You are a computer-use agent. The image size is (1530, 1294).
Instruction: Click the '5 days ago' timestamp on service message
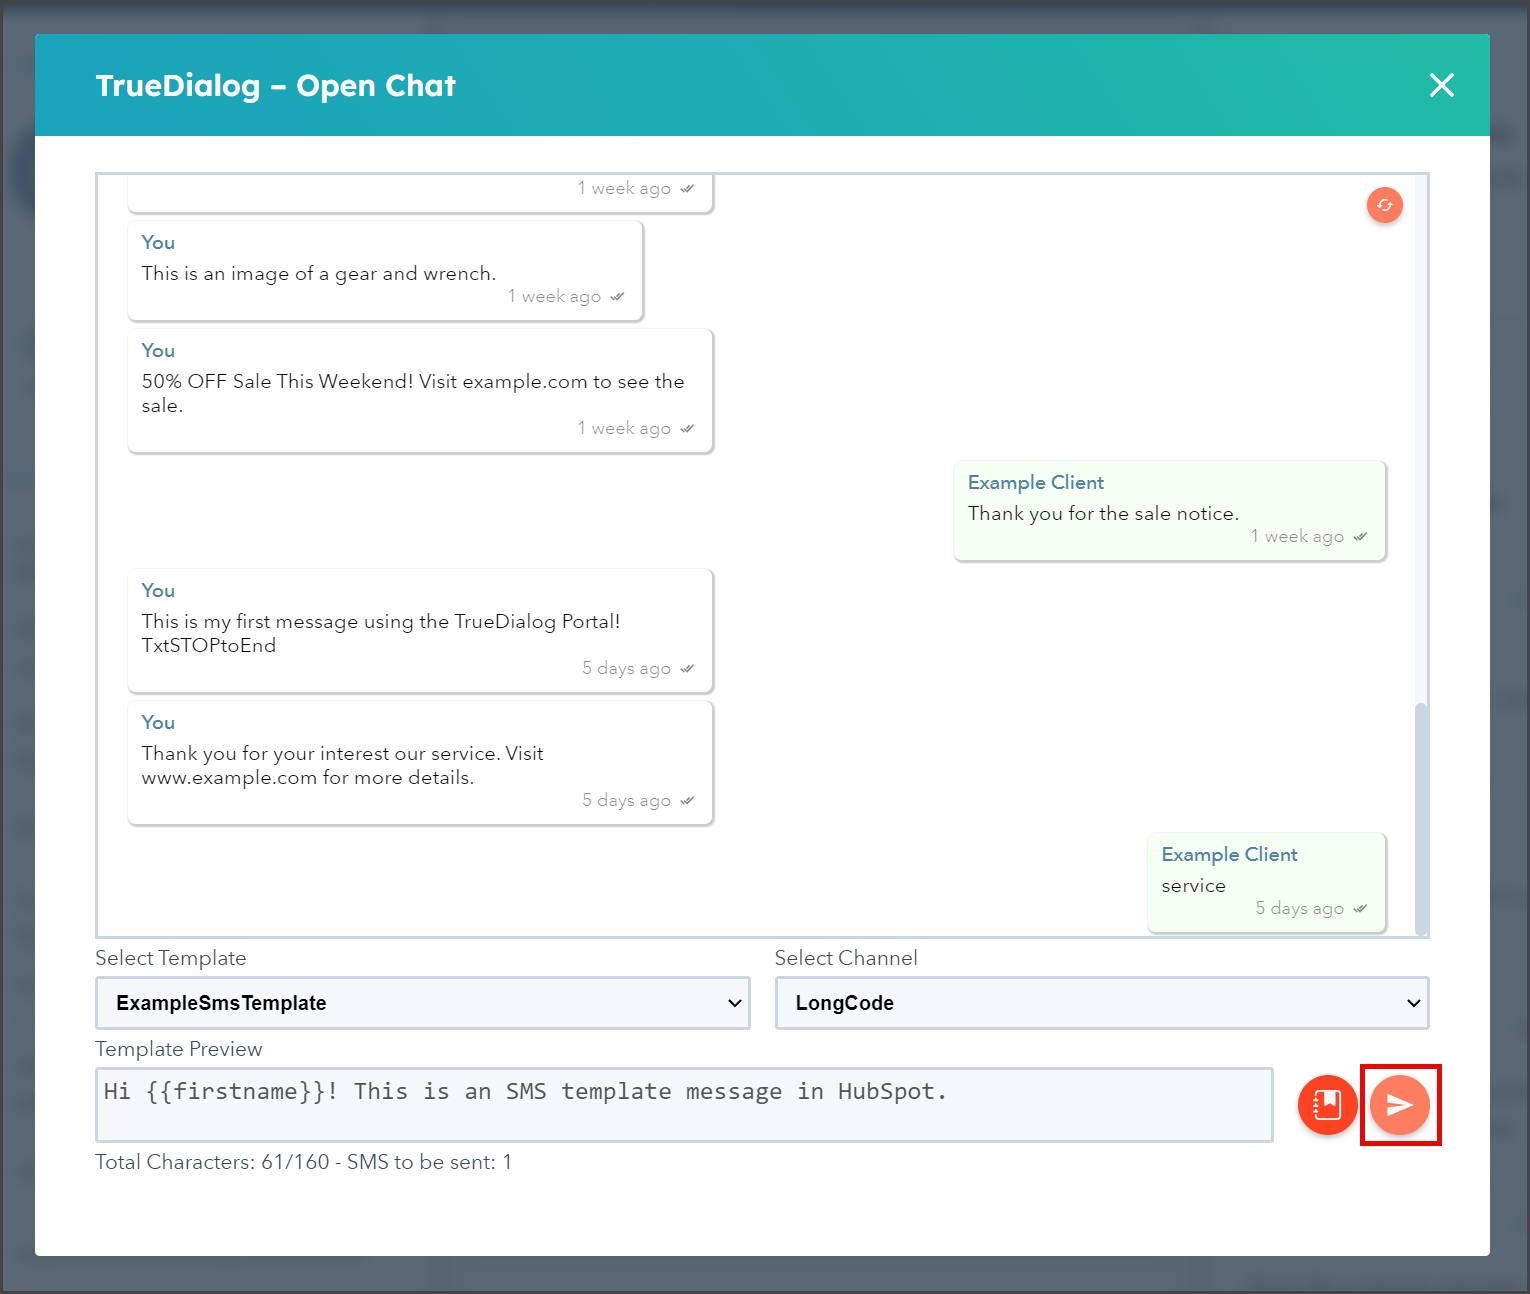[1300, 909]
